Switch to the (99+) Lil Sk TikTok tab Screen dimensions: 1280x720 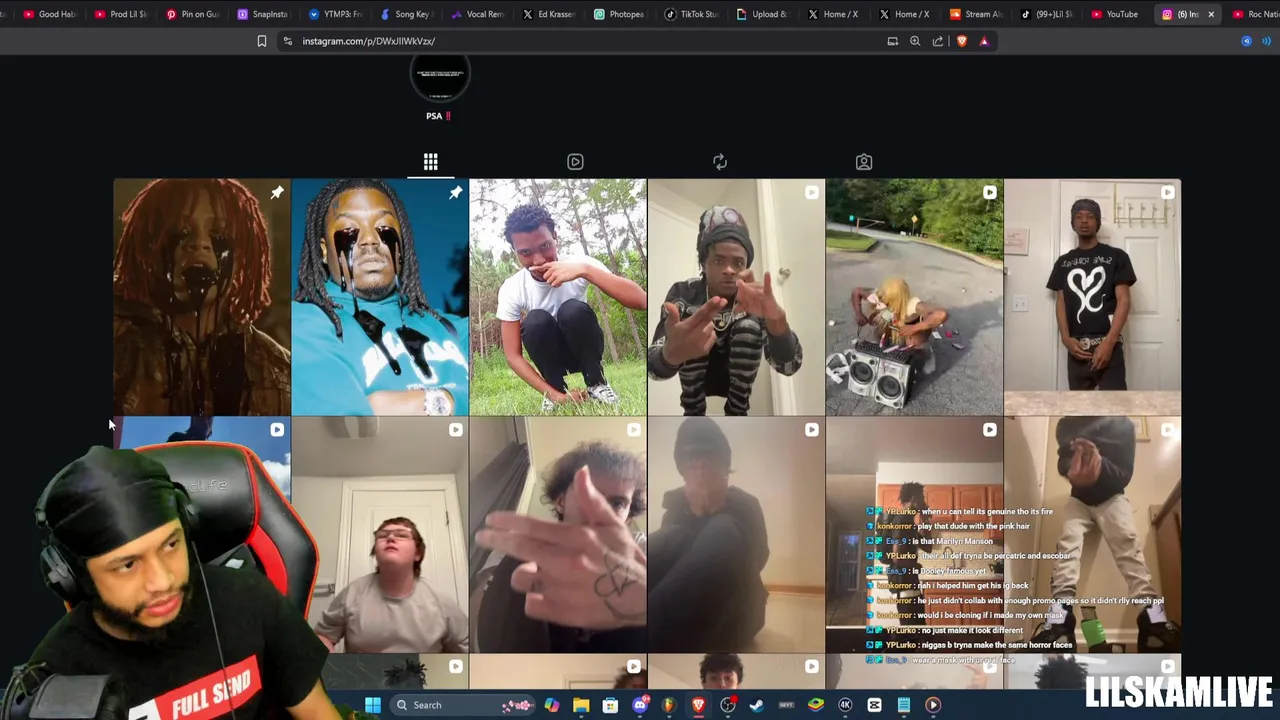[1048, 14]
